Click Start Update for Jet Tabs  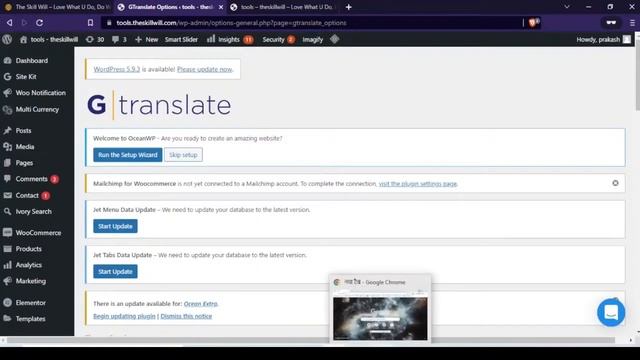click(115, 271)
